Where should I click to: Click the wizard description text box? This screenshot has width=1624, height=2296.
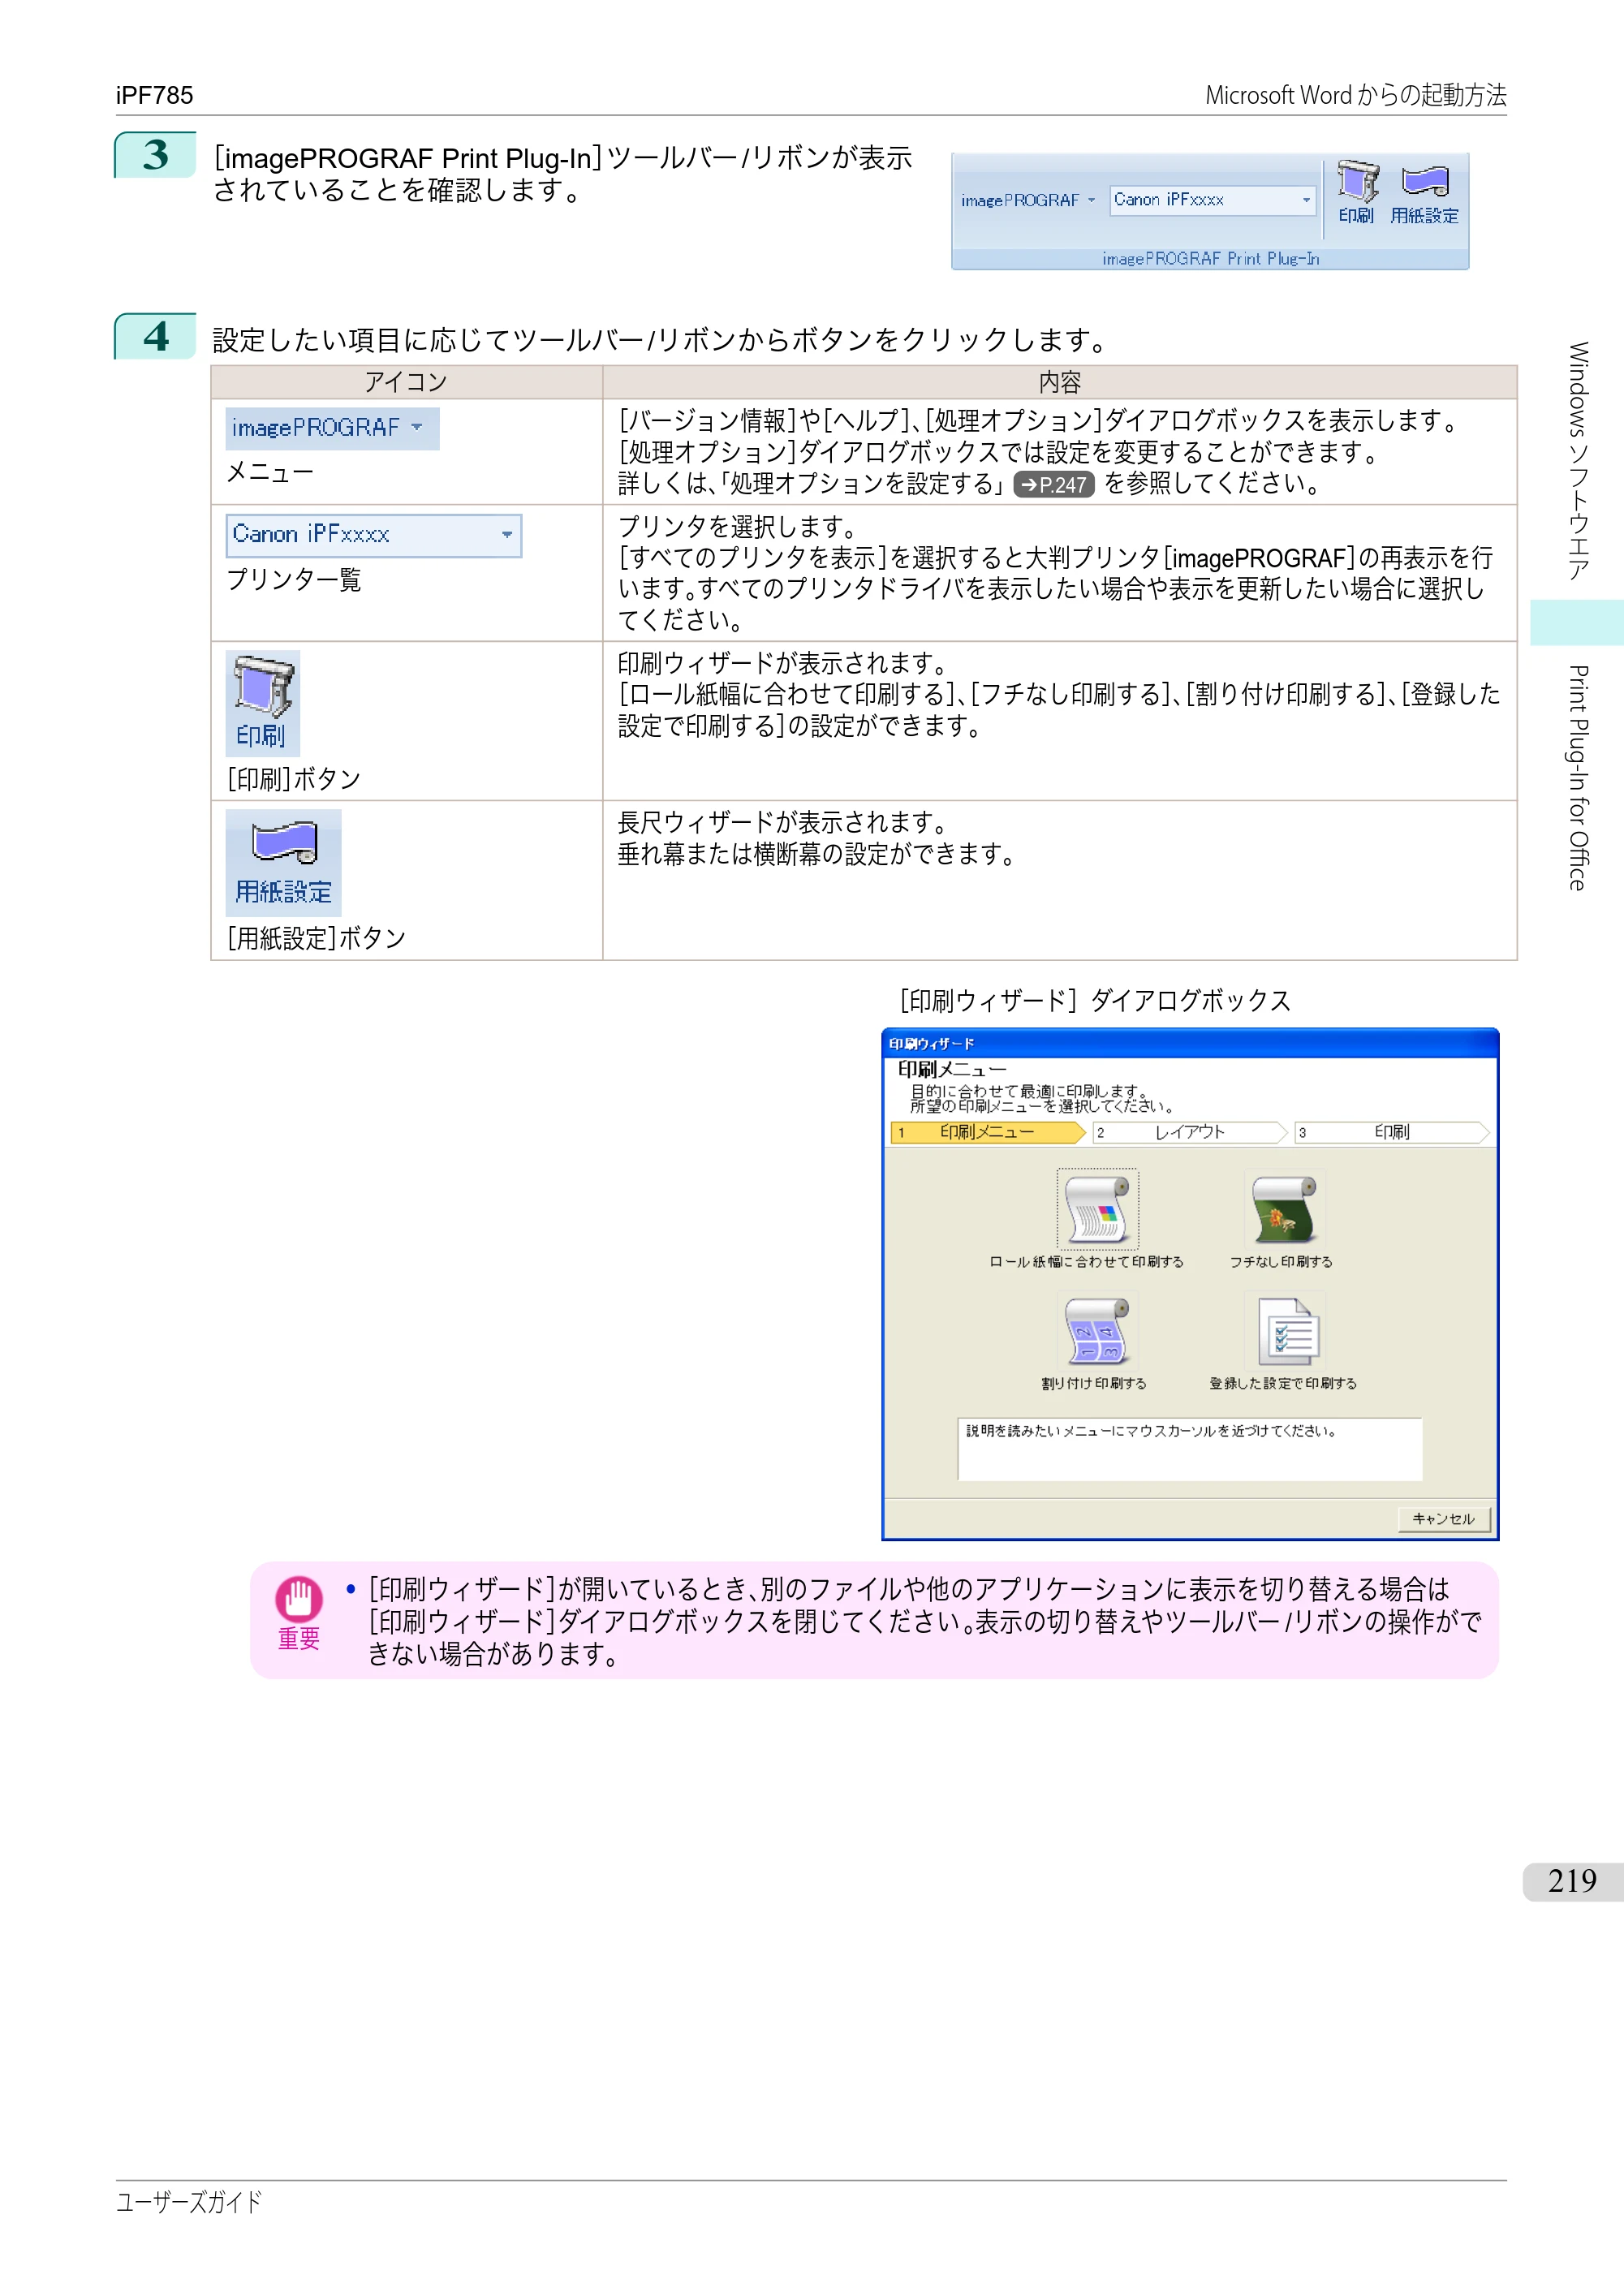(1190, 1449)
